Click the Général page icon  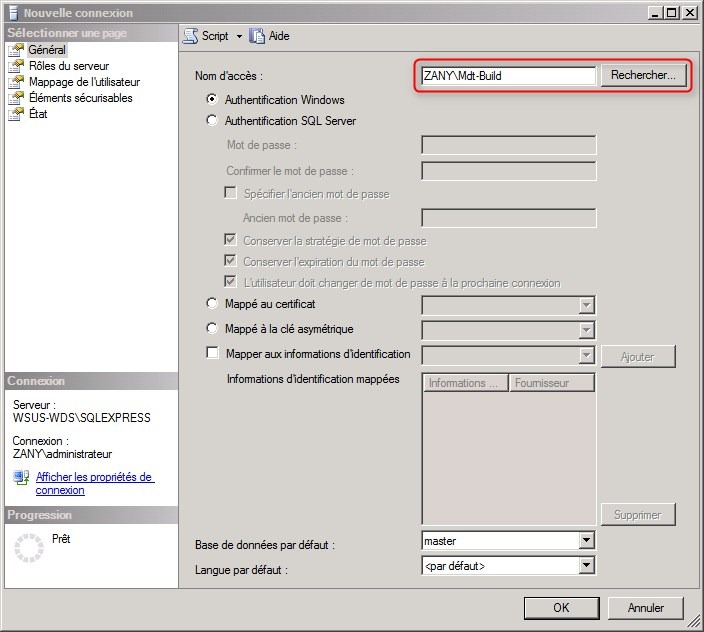[x=16, y=50]
